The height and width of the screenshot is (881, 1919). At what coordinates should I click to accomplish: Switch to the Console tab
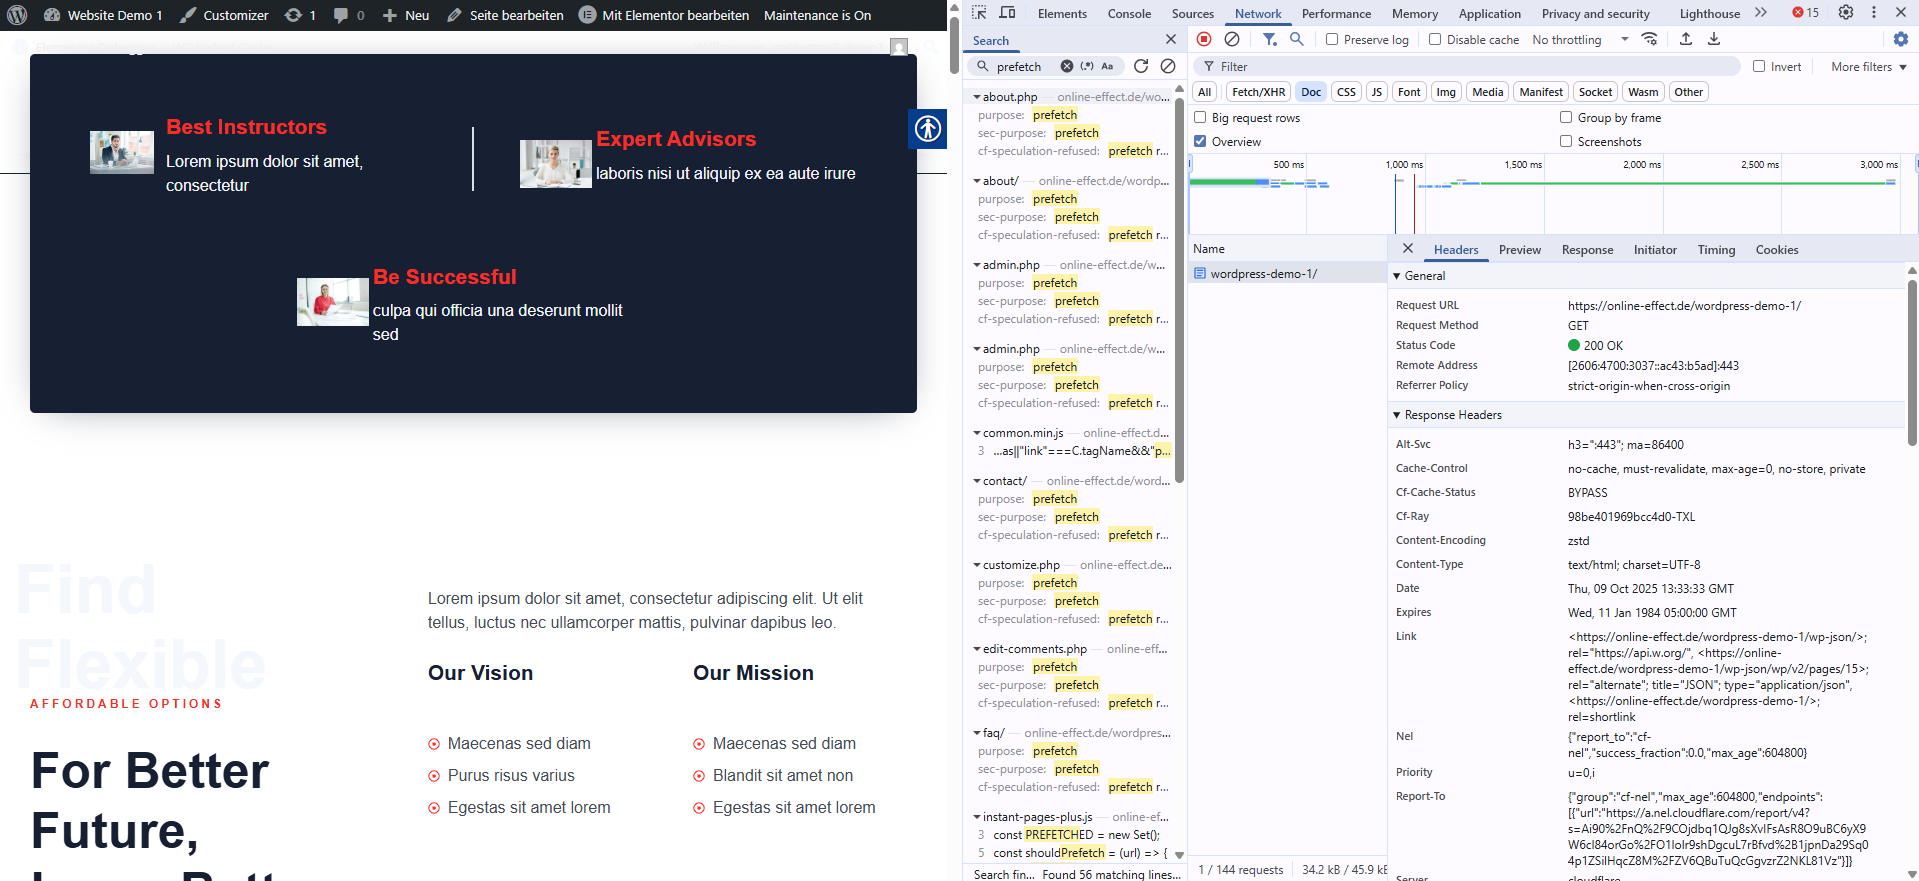(1129, 14)
